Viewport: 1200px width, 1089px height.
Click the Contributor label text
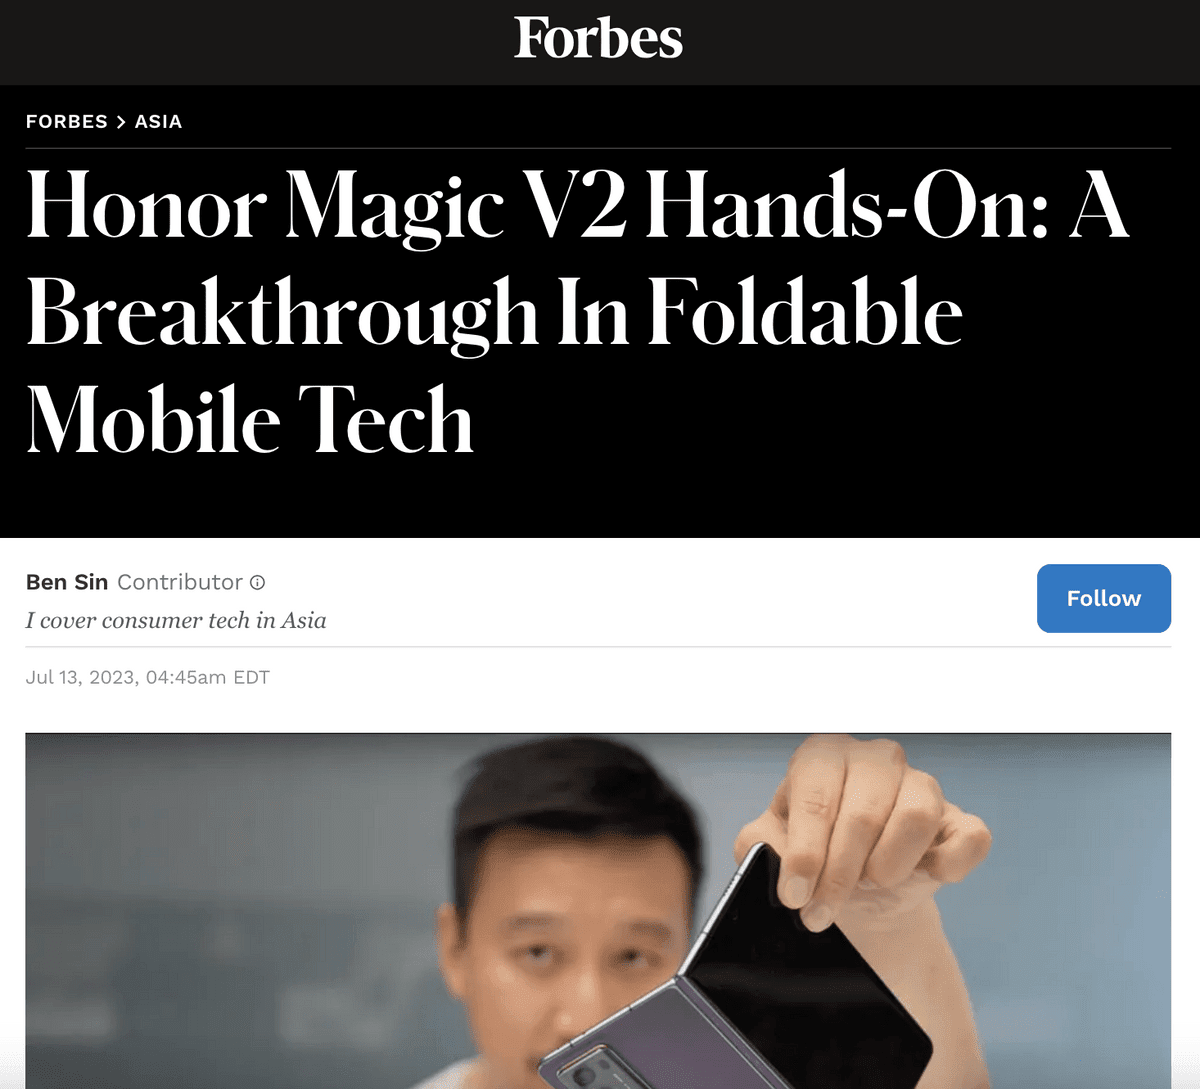pos(180,582)
